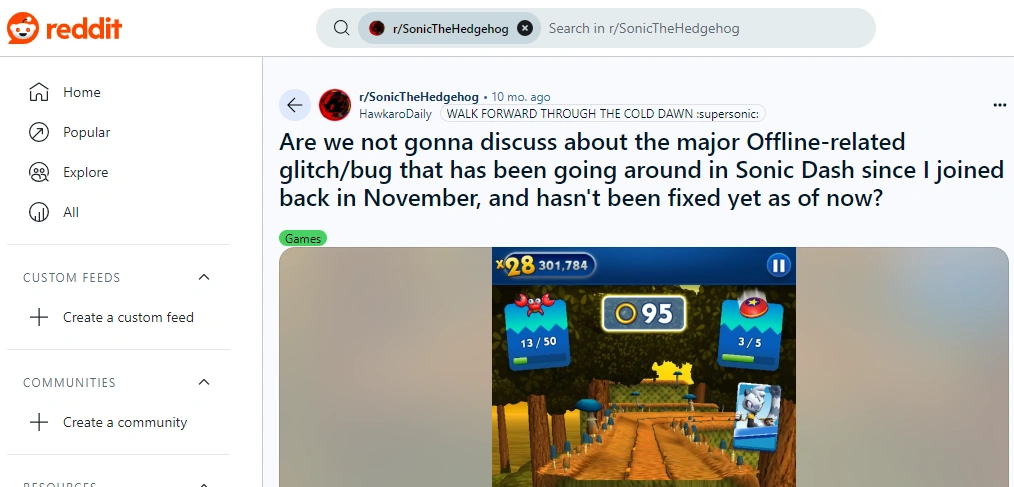
Task: Remove the r/SonicTheHedgehog search filter
Action: pyautogui.click(x=525, y=28)
